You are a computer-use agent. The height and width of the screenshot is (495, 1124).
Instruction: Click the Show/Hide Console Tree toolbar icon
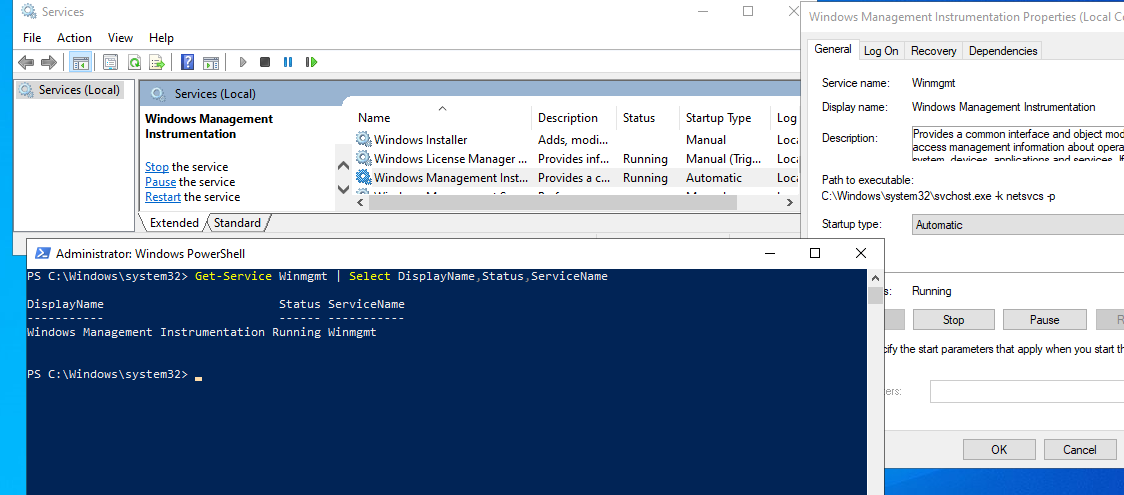coord(80,62)
